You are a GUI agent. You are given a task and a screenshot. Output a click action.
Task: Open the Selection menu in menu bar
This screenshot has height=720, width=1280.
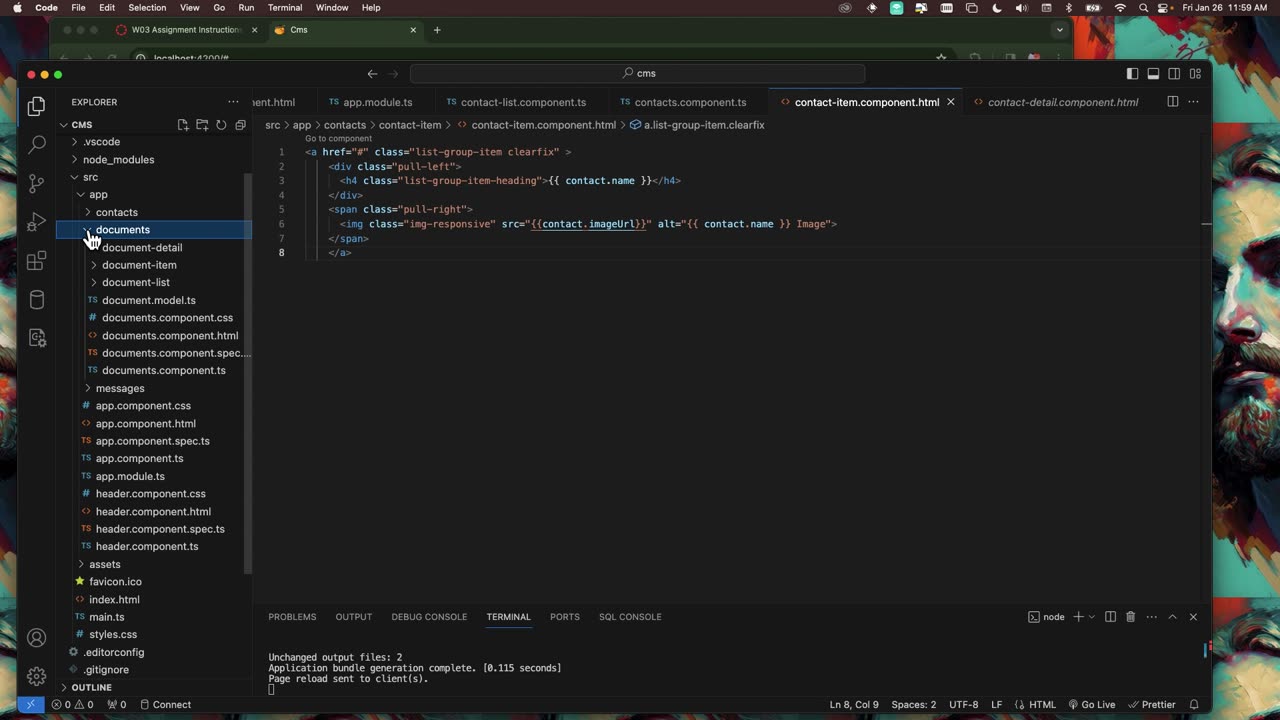tap(147, 8)
